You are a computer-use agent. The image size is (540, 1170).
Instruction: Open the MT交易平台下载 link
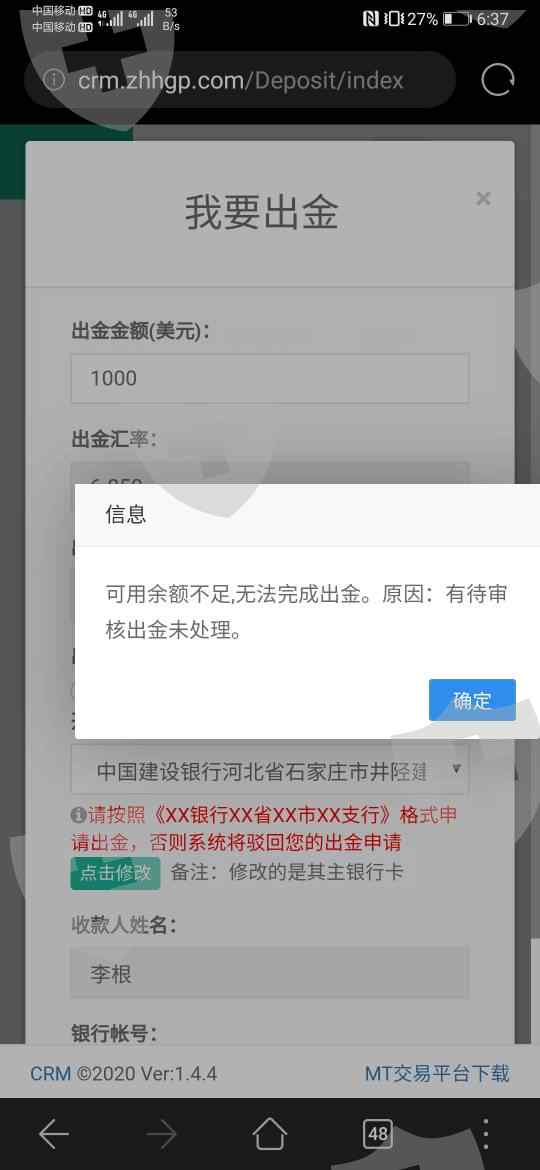[x=437, y=1074]
